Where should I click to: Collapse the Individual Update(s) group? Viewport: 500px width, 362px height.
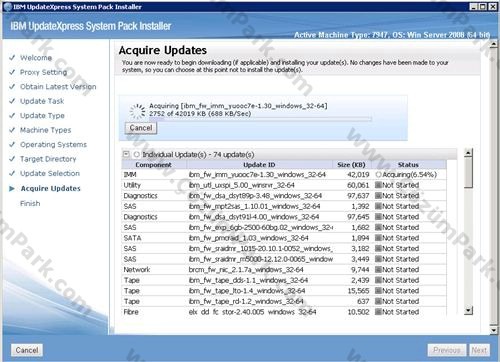[126, 154]
